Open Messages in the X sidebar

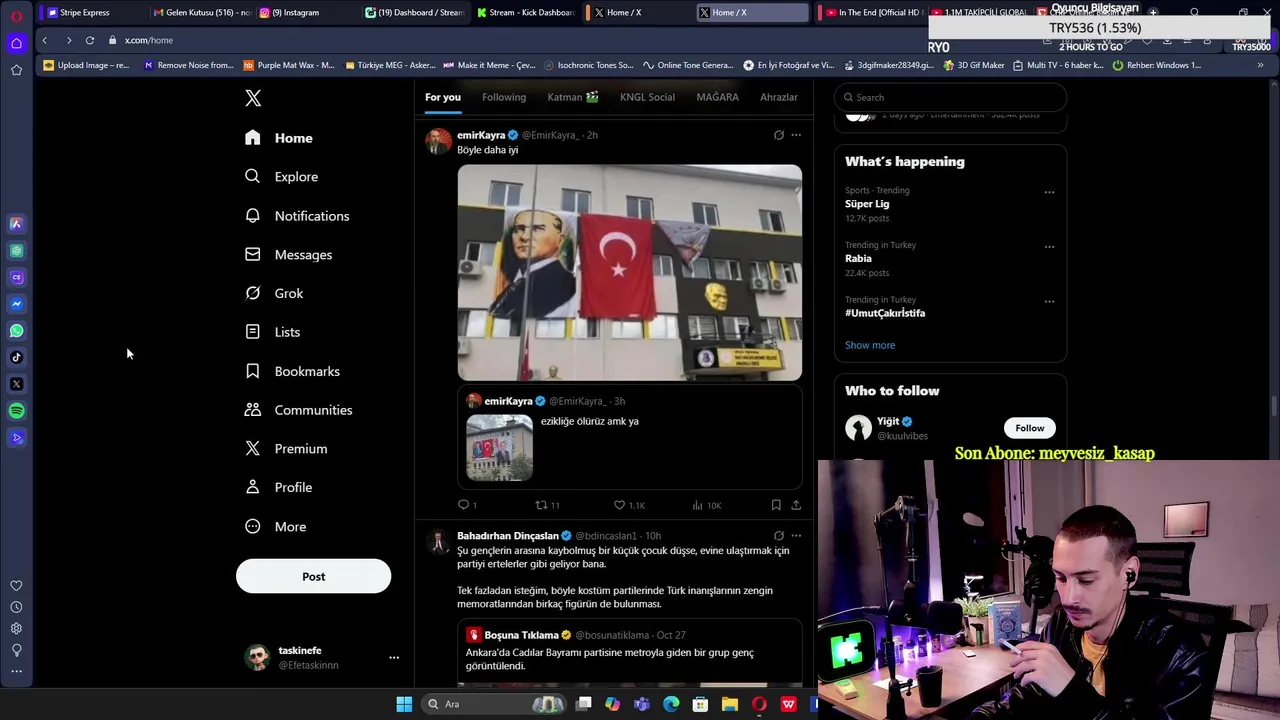(x=288, y=255)
